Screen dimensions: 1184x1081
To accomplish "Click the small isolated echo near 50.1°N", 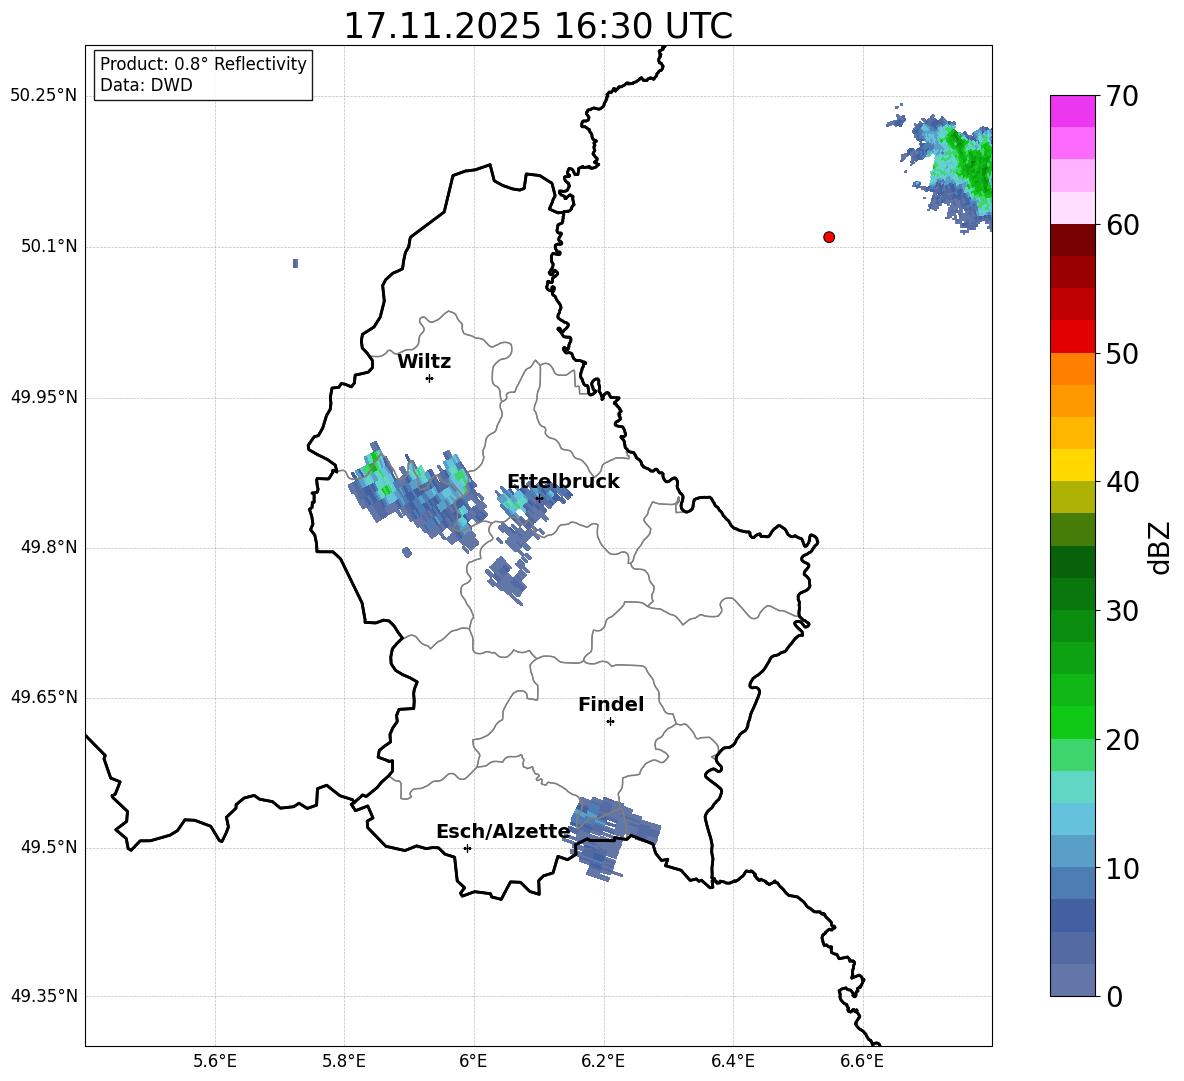I will pos(295,263).
